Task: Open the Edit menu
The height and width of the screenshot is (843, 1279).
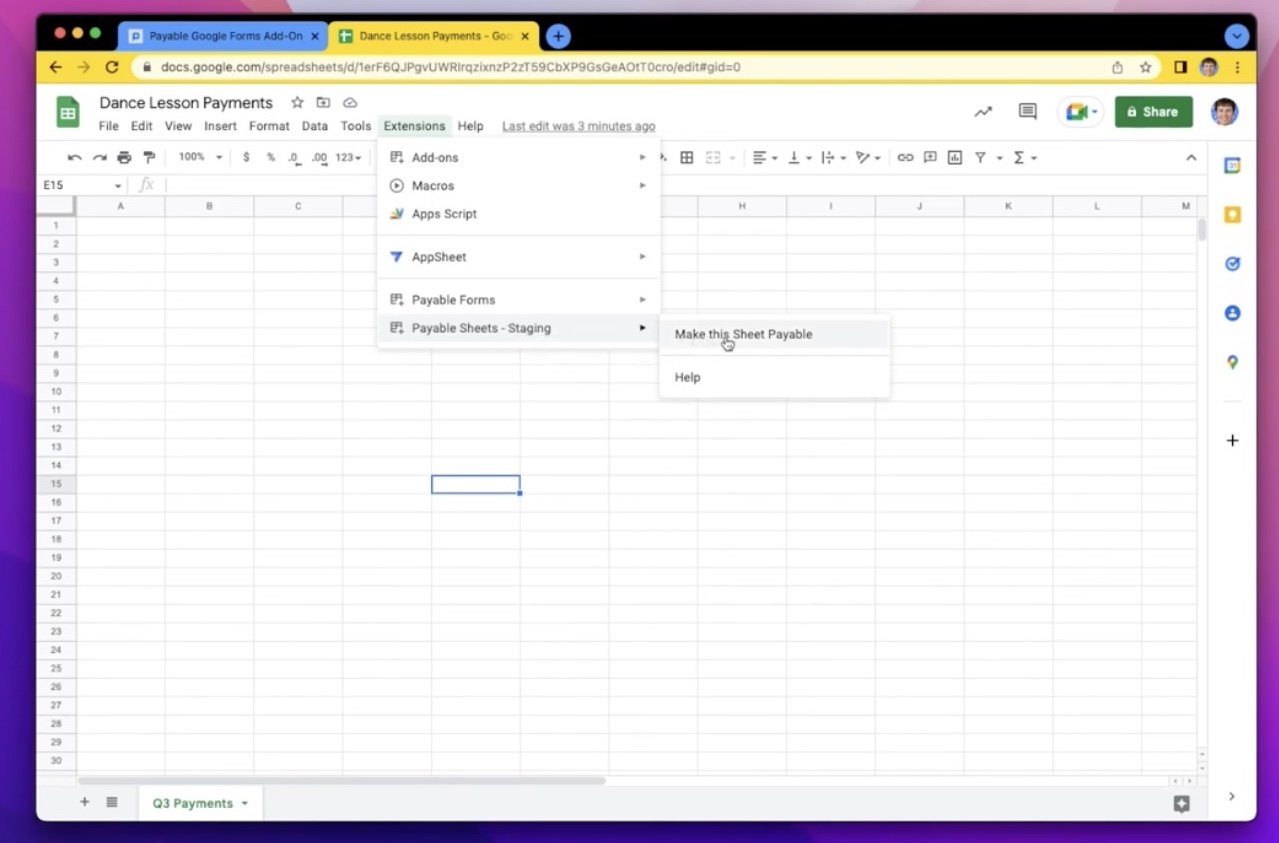Action: [x=141, y=126]
